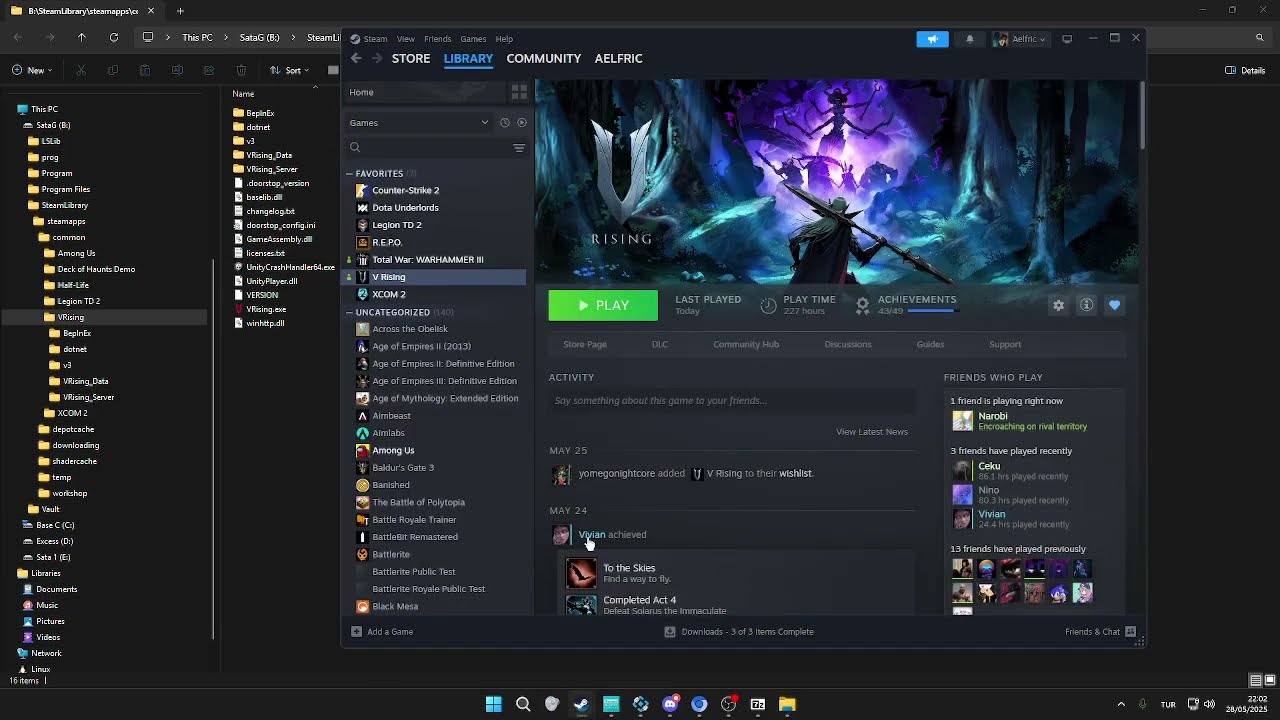This screenshot has height=720, width=1280.
Task: Open Steam from the Windows taskbar
Action: tap(581, 704)
